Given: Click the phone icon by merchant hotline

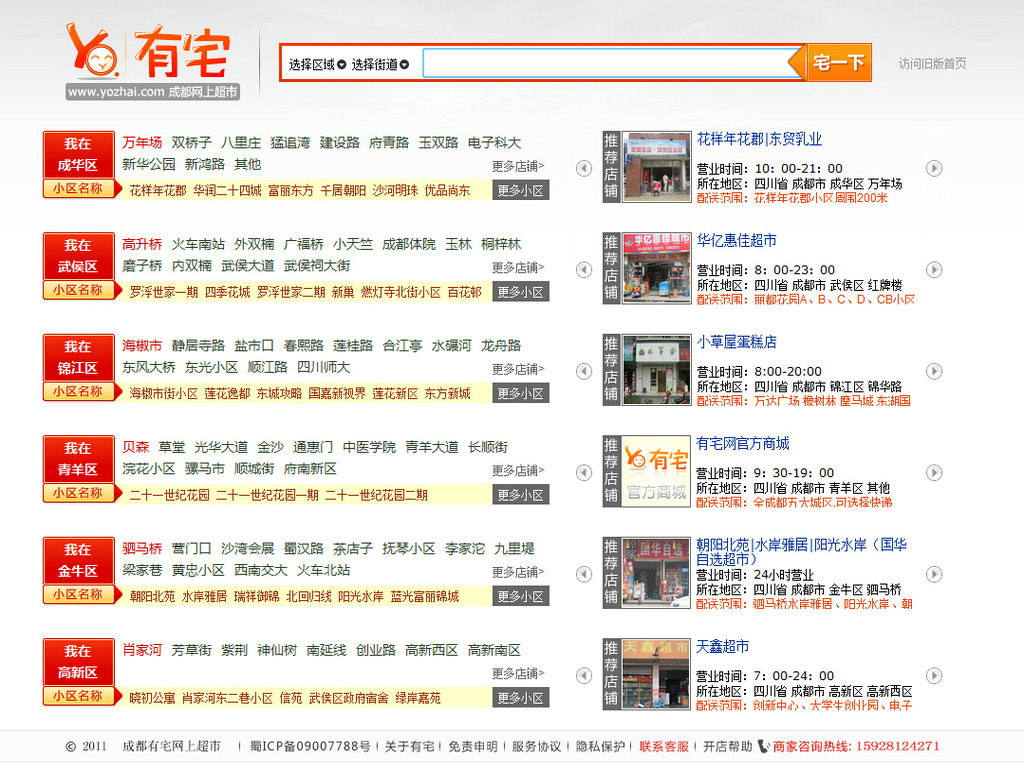Looking at the screenshot, I should (x=764, y=746).
